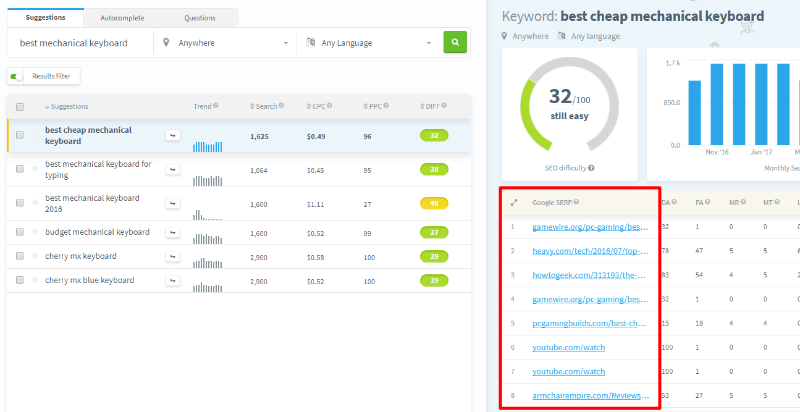Click the MT column help icon
The image size is (800, 412).
point(777,202)
